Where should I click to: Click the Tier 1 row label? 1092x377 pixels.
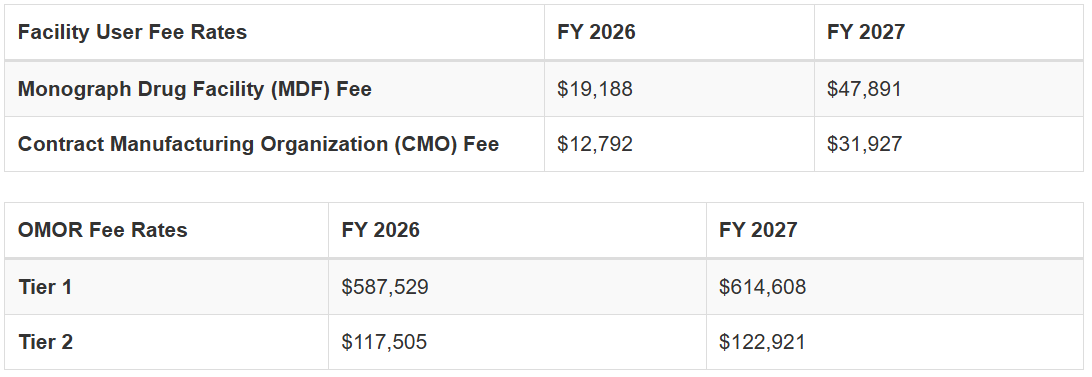click(x=45, y=286)
